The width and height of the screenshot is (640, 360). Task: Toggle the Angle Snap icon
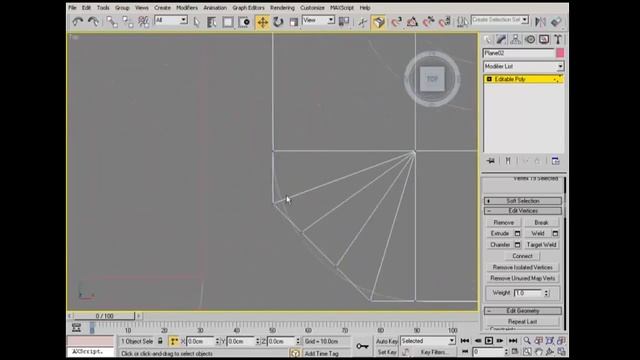[412, 22]
